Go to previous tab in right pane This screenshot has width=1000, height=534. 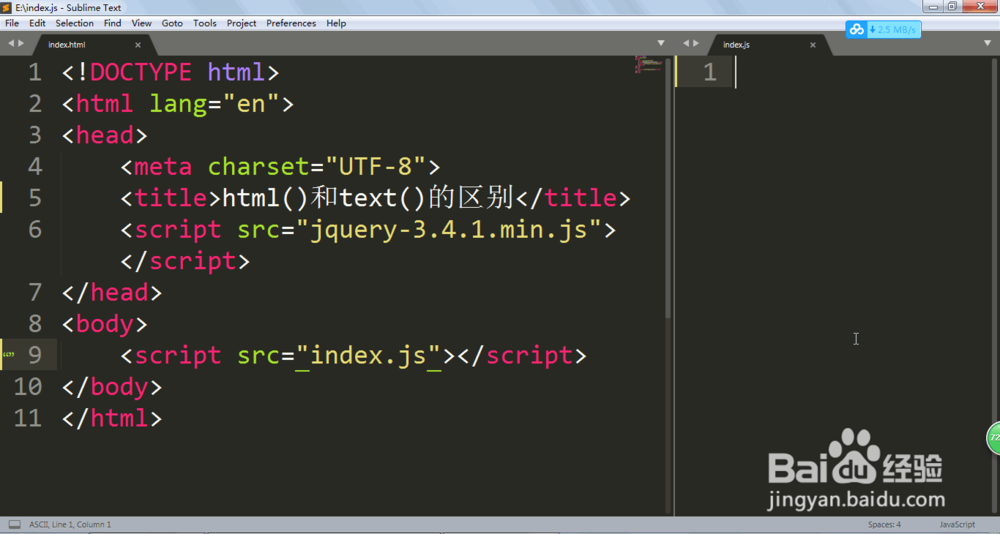pos(686,43)
